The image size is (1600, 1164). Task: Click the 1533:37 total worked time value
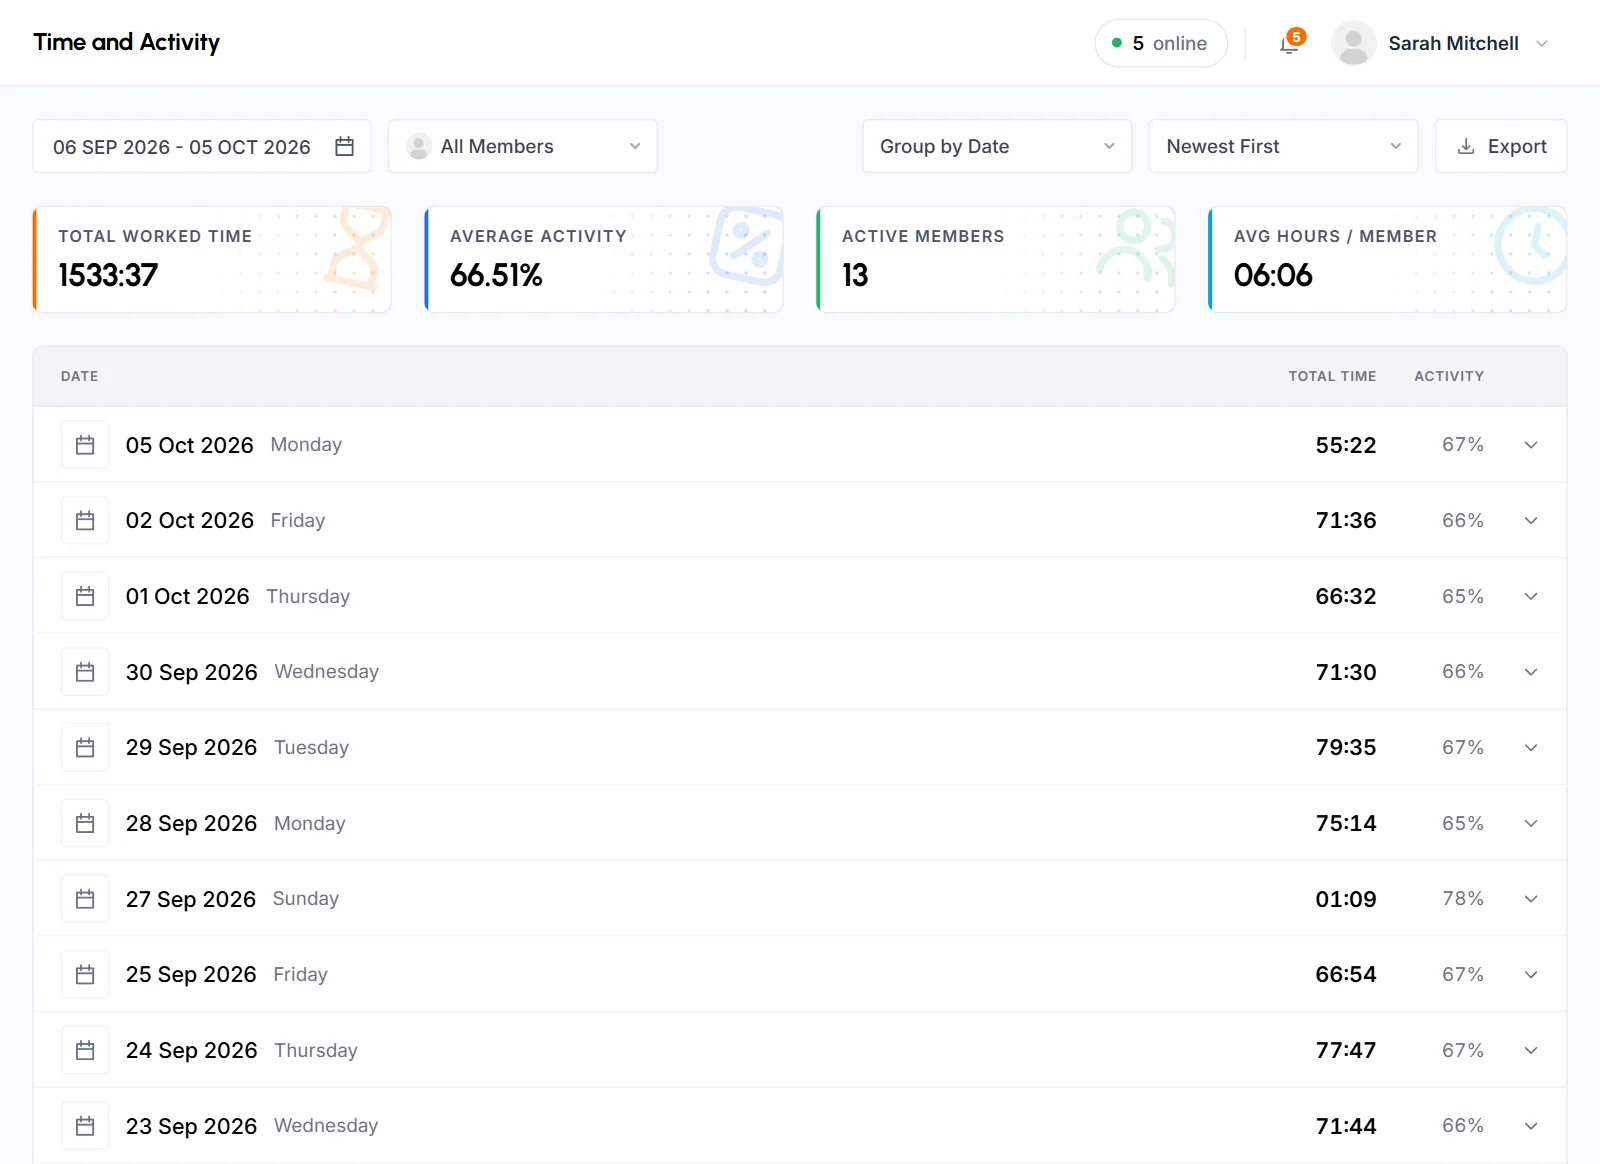(x=108, y=275)
